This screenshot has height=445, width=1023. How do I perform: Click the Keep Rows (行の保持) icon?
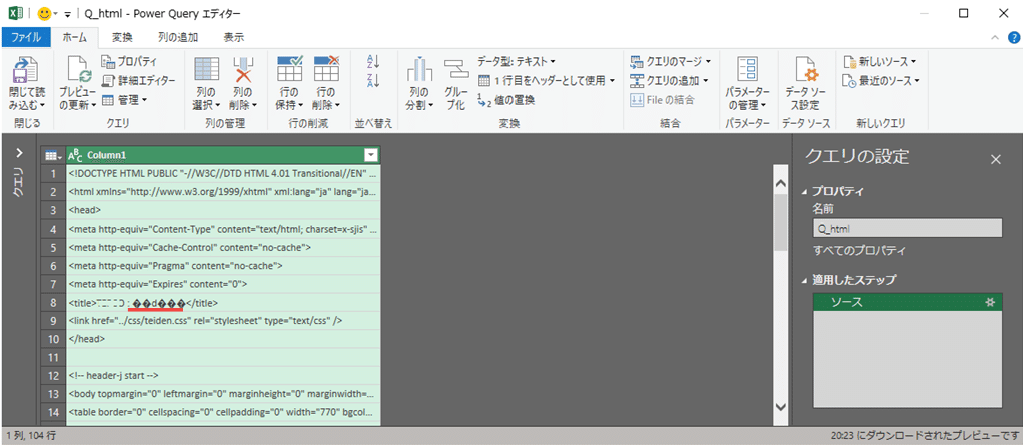click(x=289, y=70)
